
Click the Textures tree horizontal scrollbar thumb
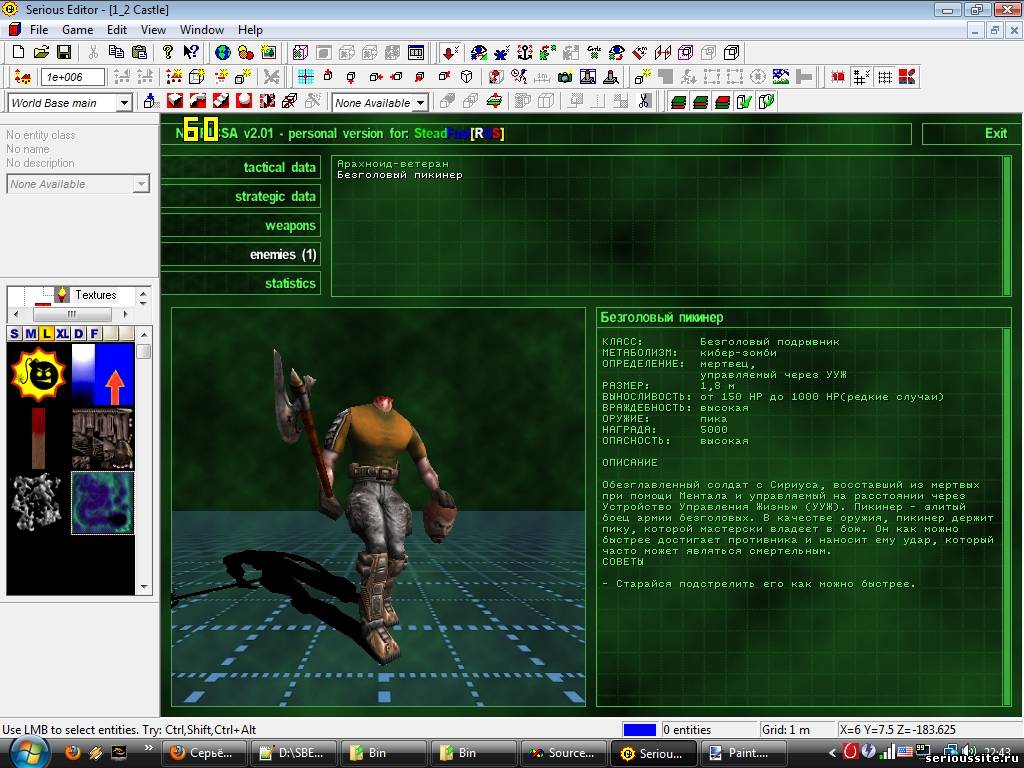(x=72, y=314)
